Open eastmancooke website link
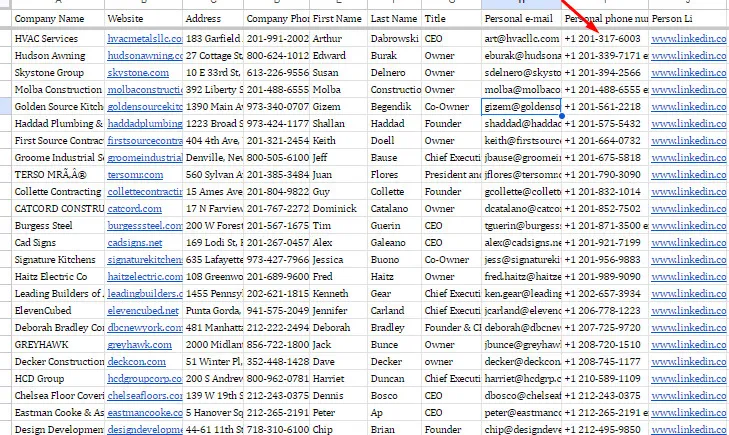 coord(145,413)
